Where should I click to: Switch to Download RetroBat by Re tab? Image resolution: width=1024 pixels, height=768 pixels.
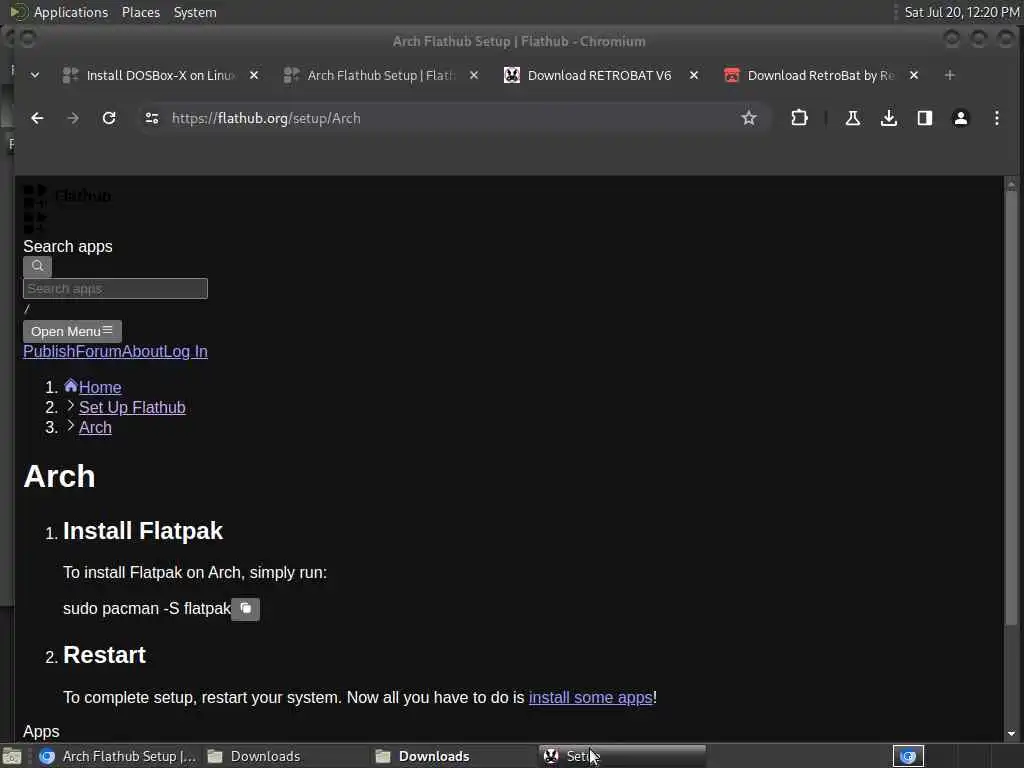click(x=820, y=75)
